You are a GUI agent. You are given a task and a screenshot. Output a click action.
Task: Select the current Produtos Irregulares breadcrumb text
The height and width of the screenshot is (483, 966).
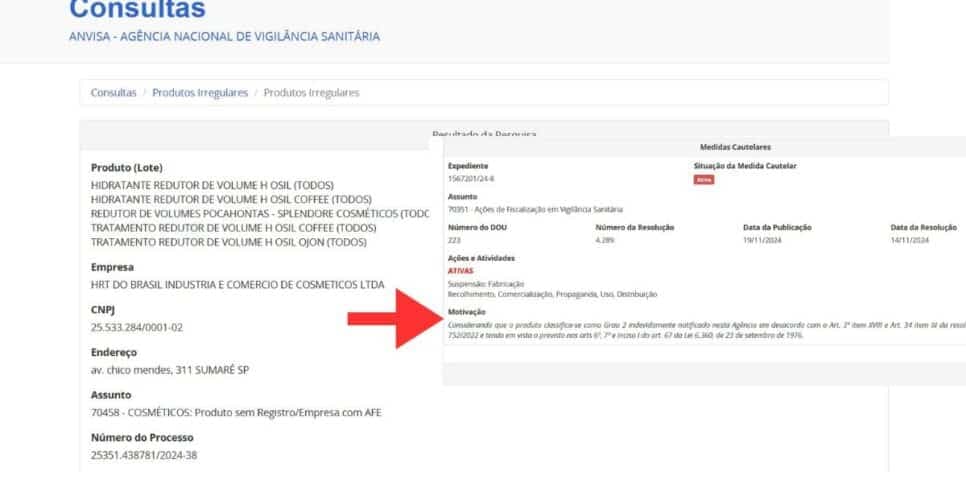click(311, 93)
